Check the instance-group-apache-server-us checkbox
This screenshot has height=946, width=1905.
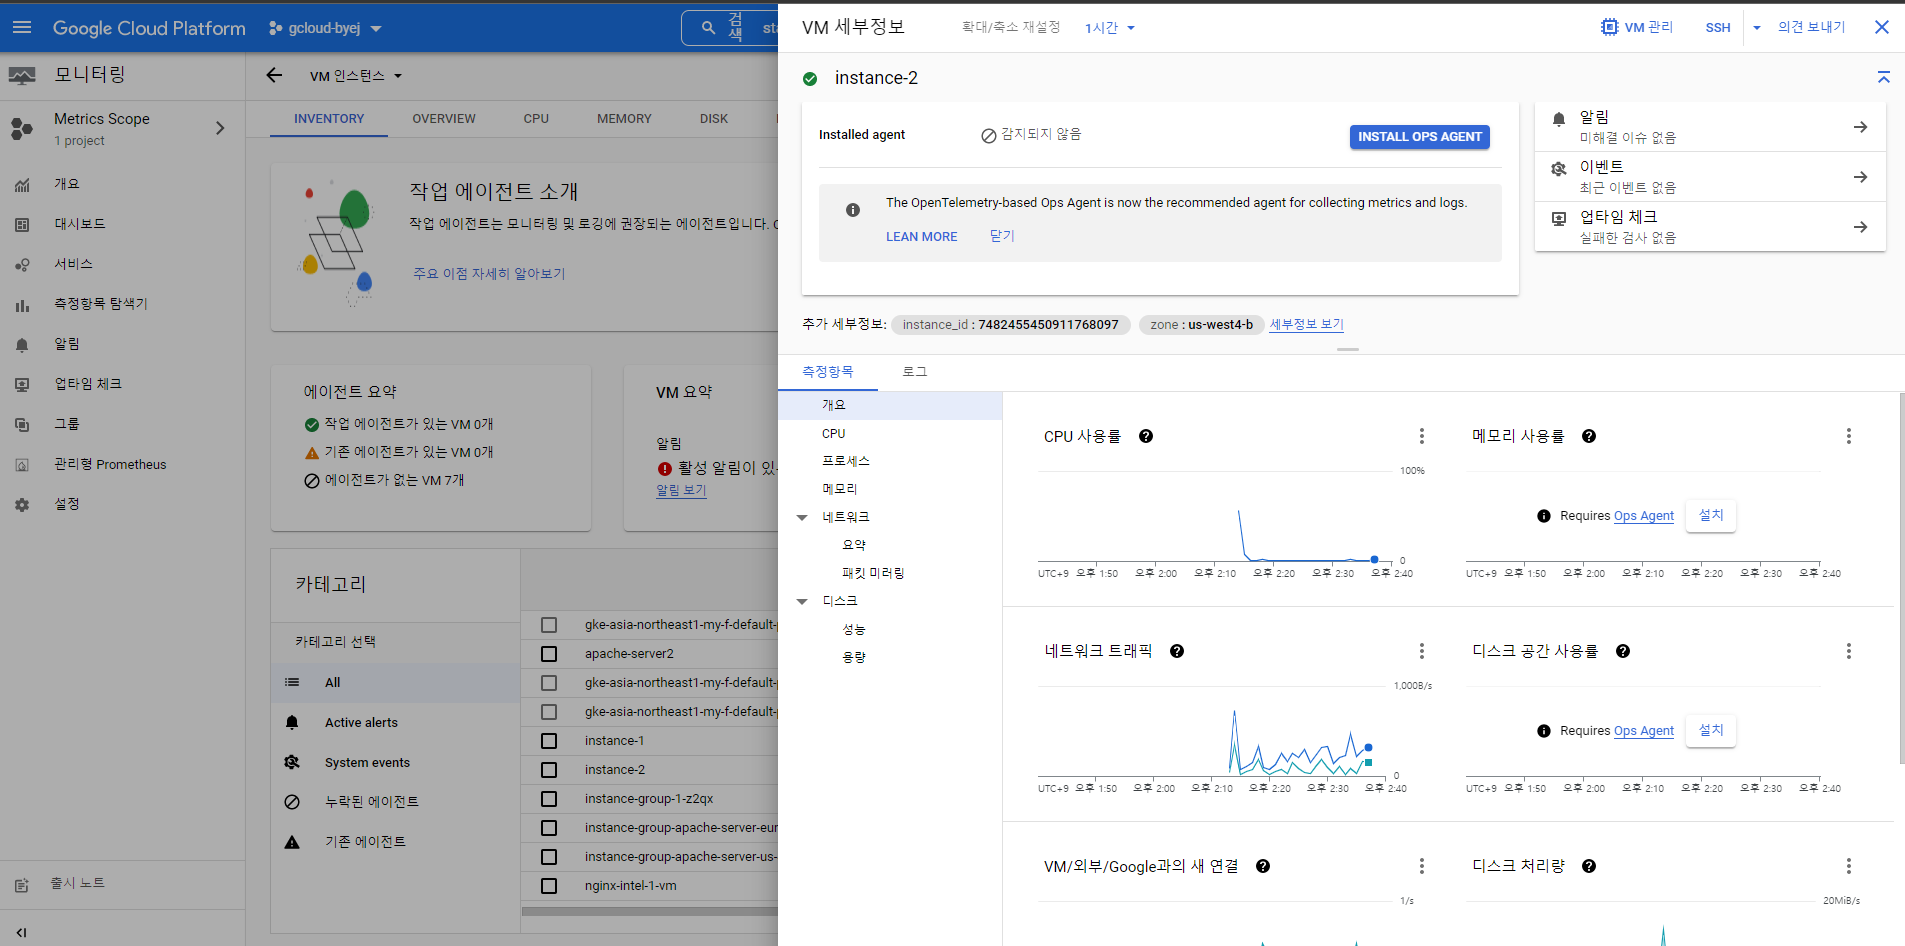click(549, 857)
